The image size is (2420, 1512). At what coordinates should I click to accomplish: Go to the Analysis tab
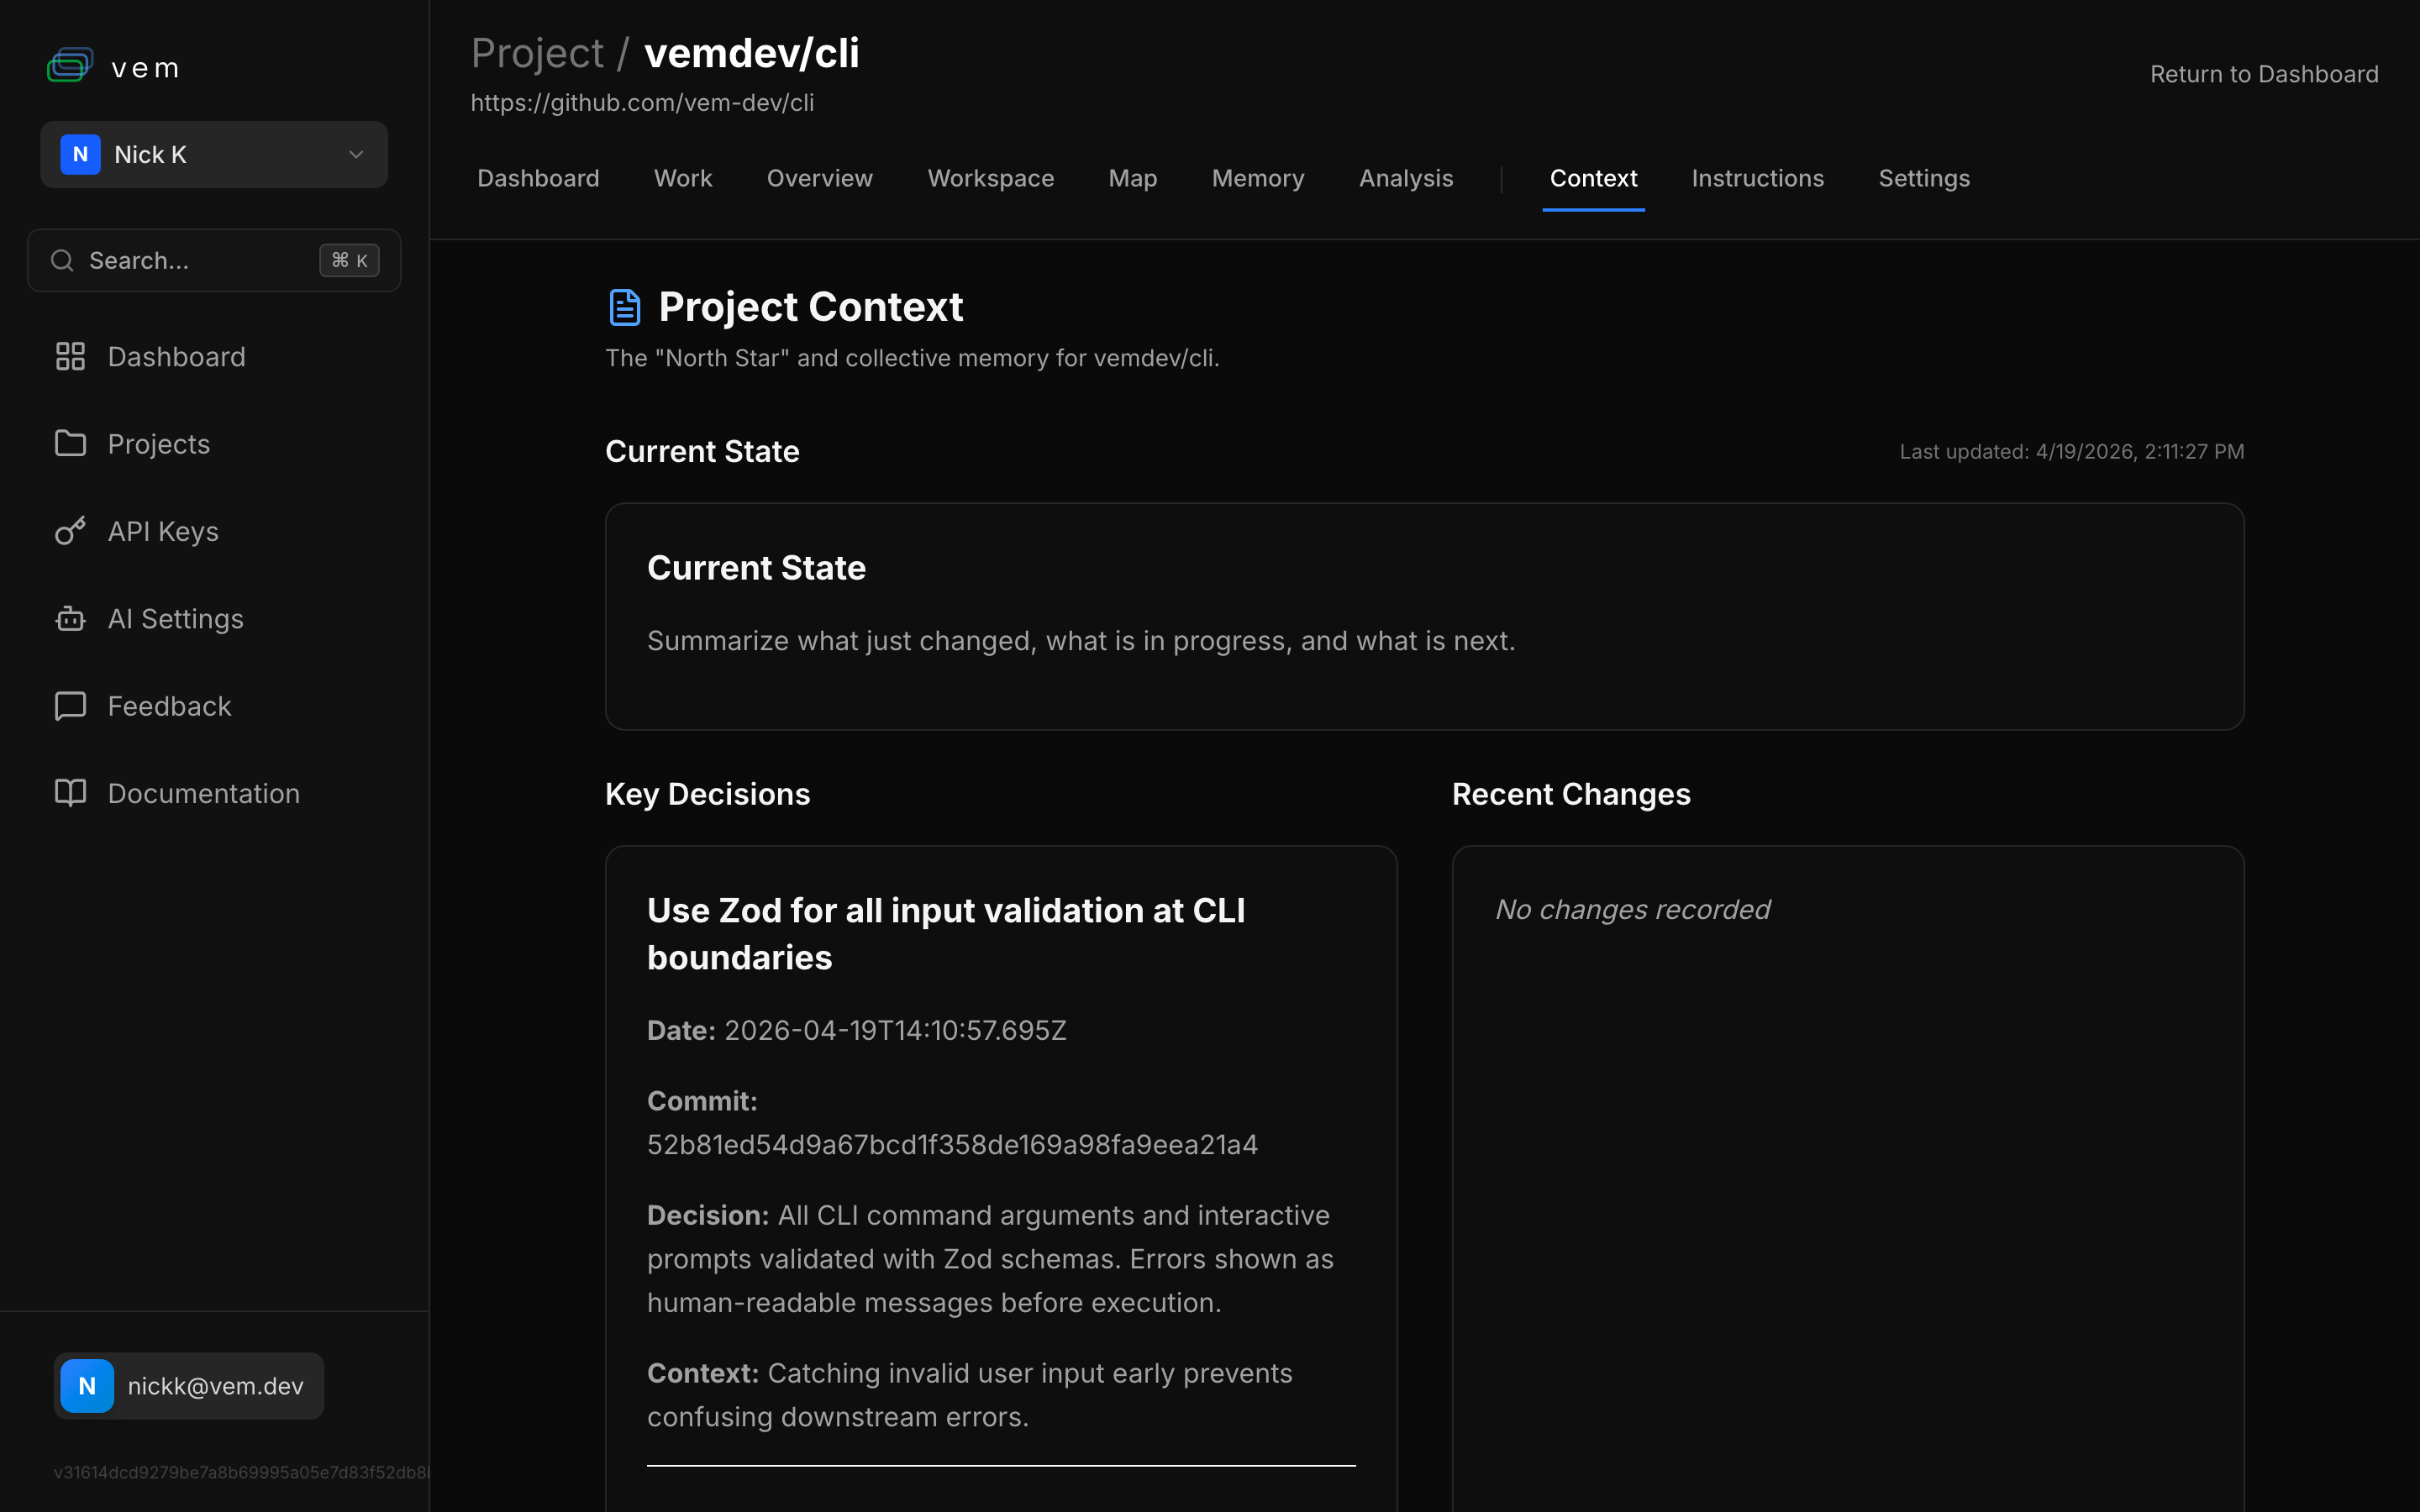tap(1405, 179)
